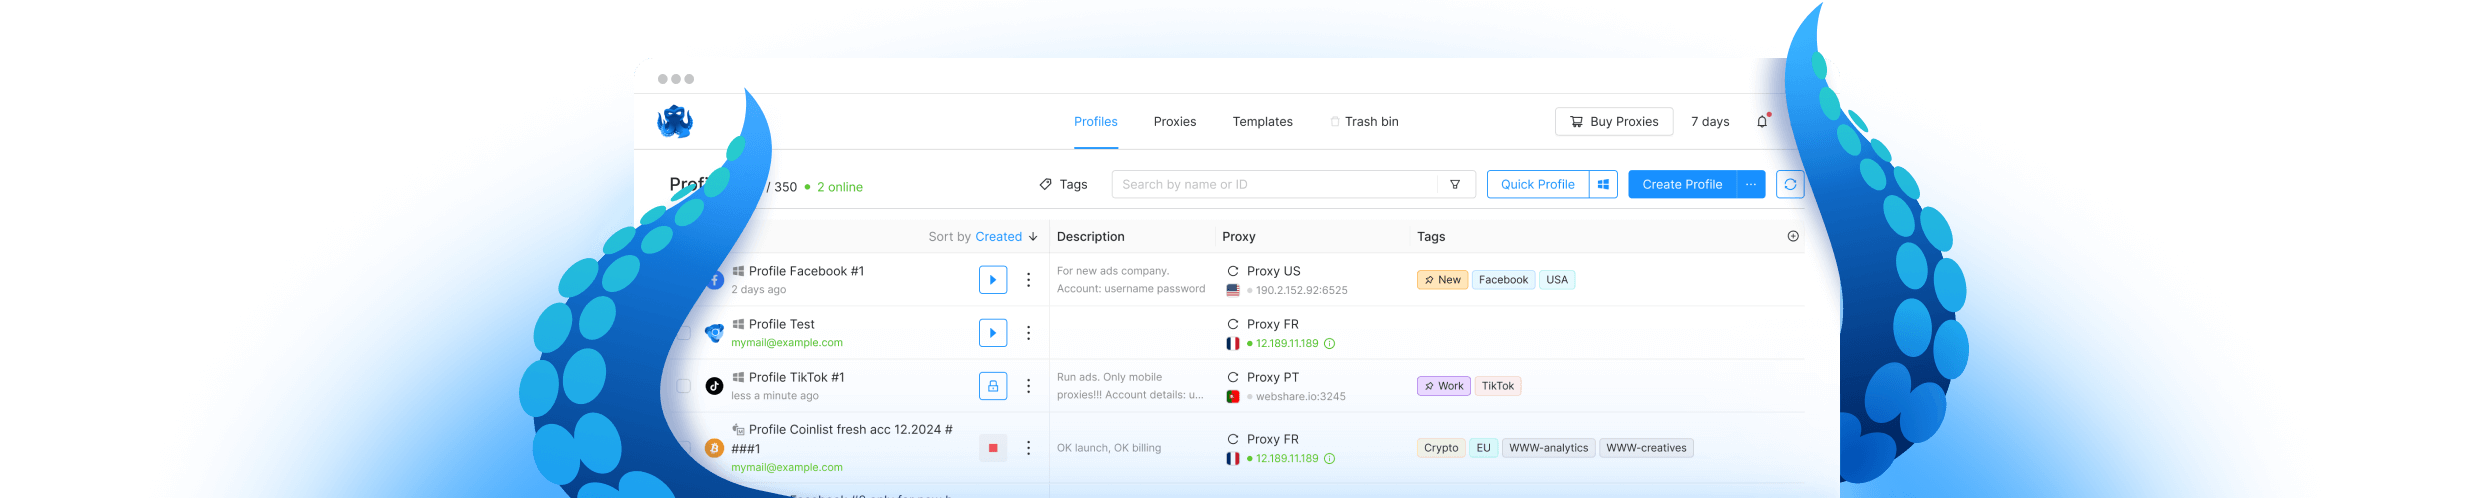The image size is (2476, 498).
Task: Switch to the Proxies tab
Action: [x=1174, y=122]
